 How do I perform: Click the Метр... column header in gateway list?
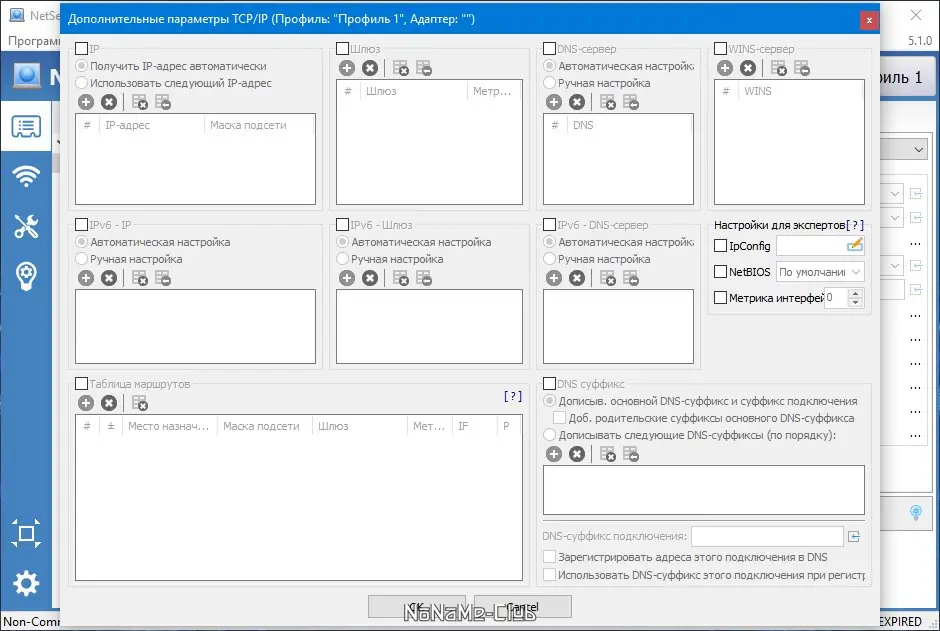point(493,91)
